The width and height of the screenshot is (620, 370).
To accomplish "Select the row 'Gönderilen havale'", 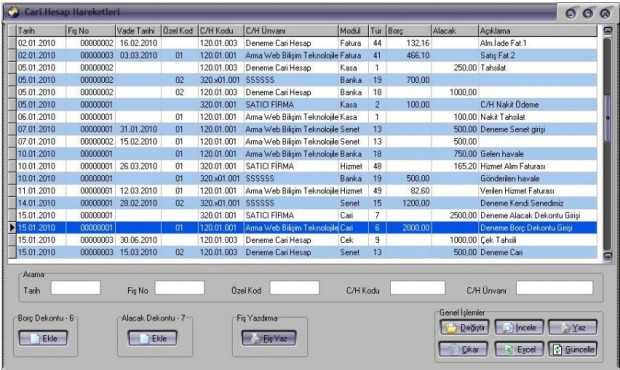I will pos(302,178).
